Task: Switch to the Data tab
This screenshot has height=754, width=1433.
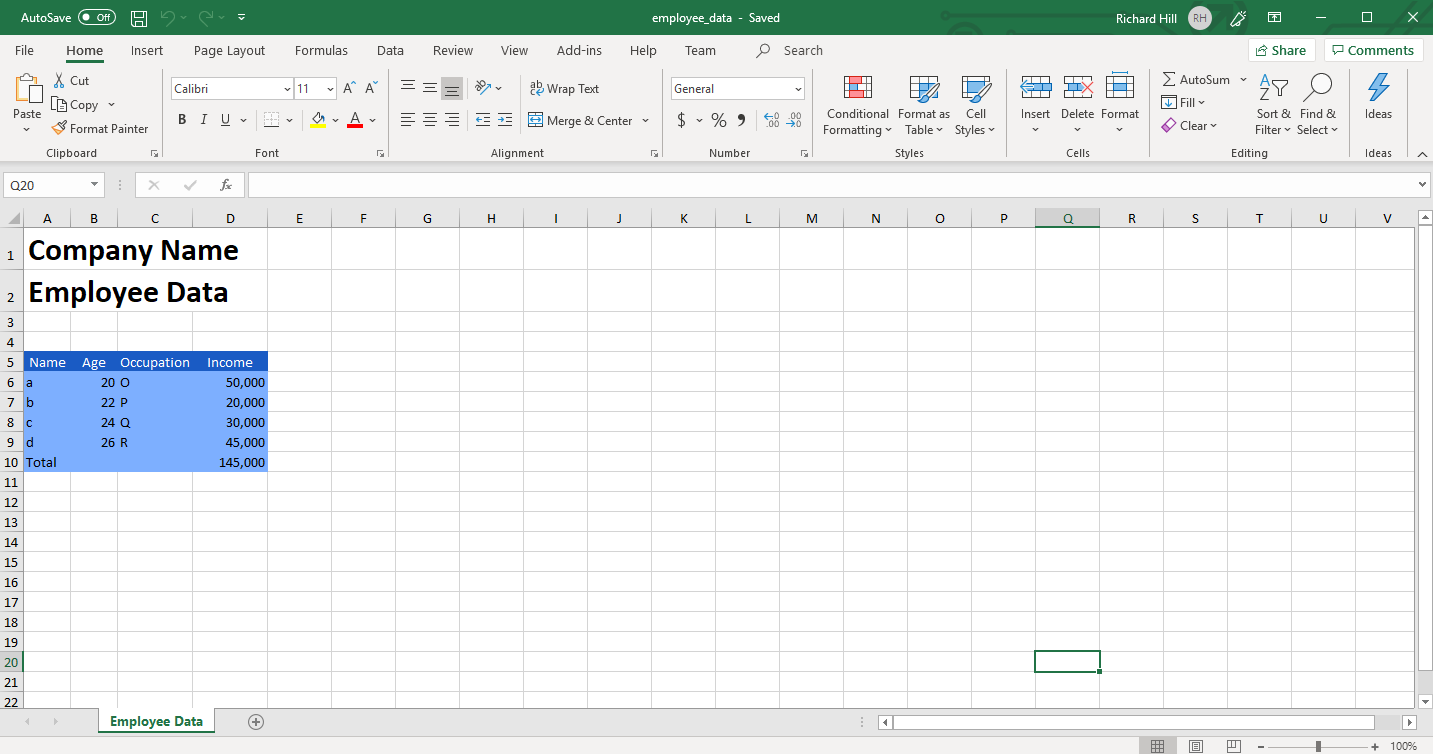Action: click(390, 50)
